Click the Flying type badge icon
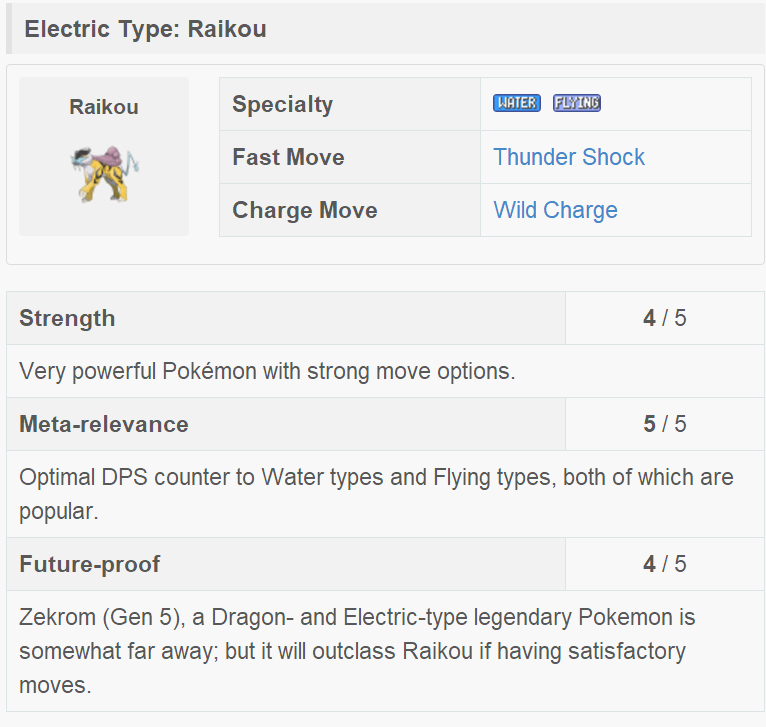 coord(576,103)
